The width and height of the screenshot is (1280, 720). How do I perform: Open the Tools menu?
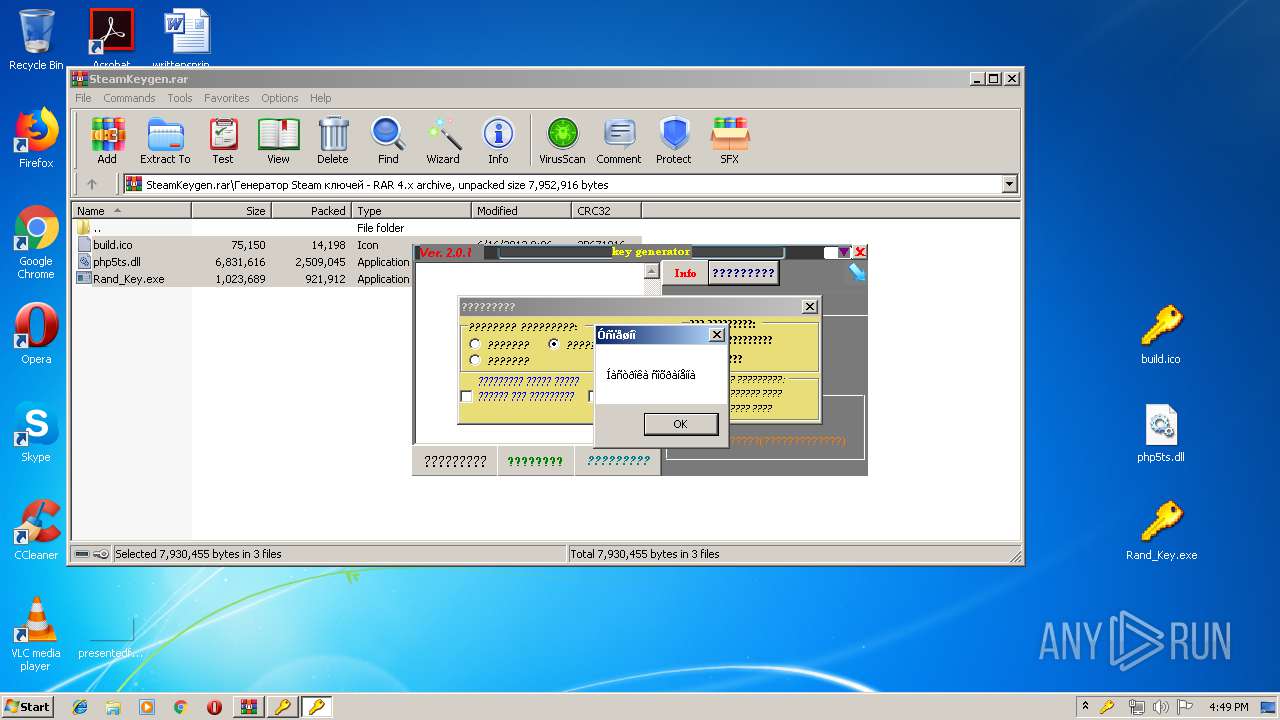point(180,98)
